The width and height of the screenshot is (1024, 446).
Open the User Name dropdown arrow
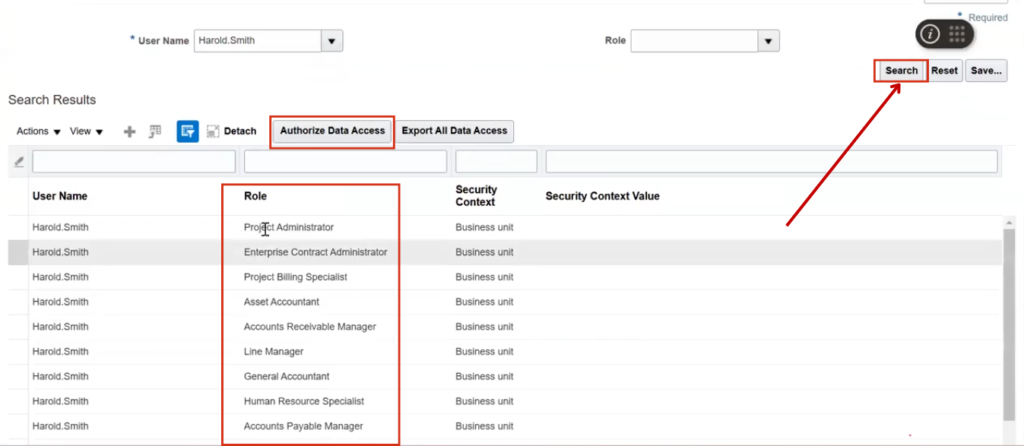[332, 41]
